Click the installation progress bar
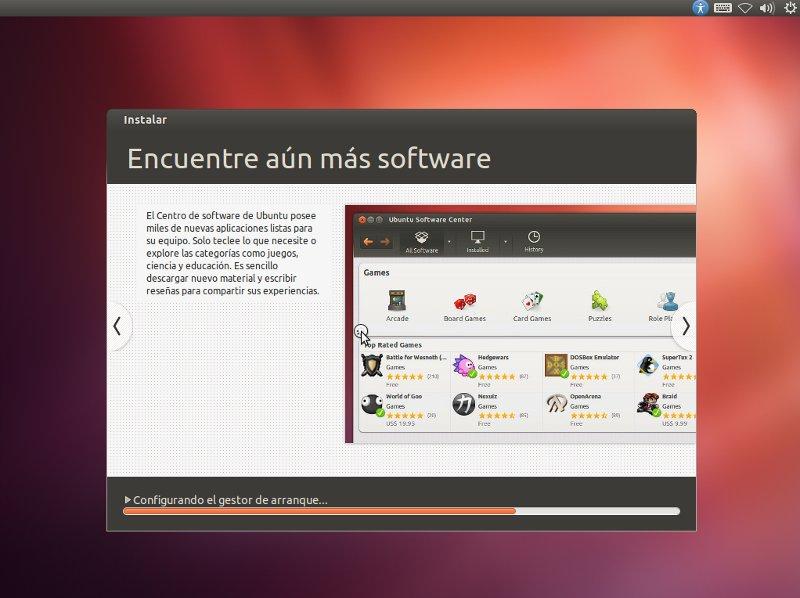This screenshot has height=598, width=800. pos(400,511)
